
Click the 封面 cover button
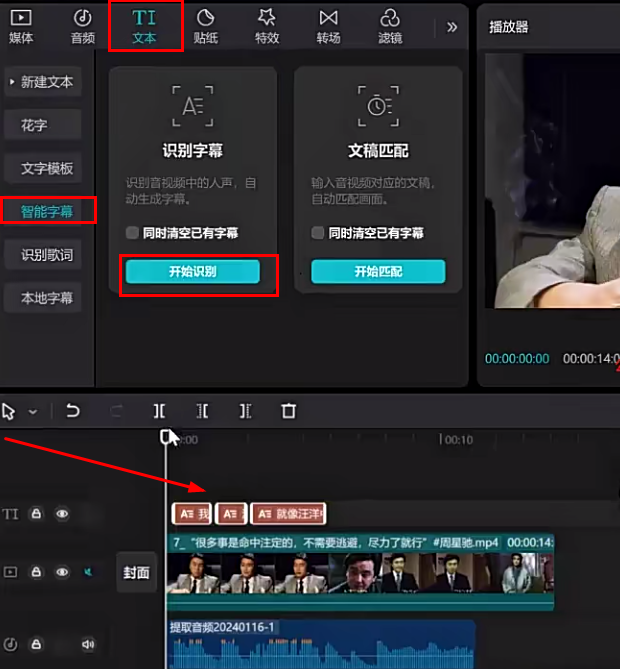coord(137,573)
